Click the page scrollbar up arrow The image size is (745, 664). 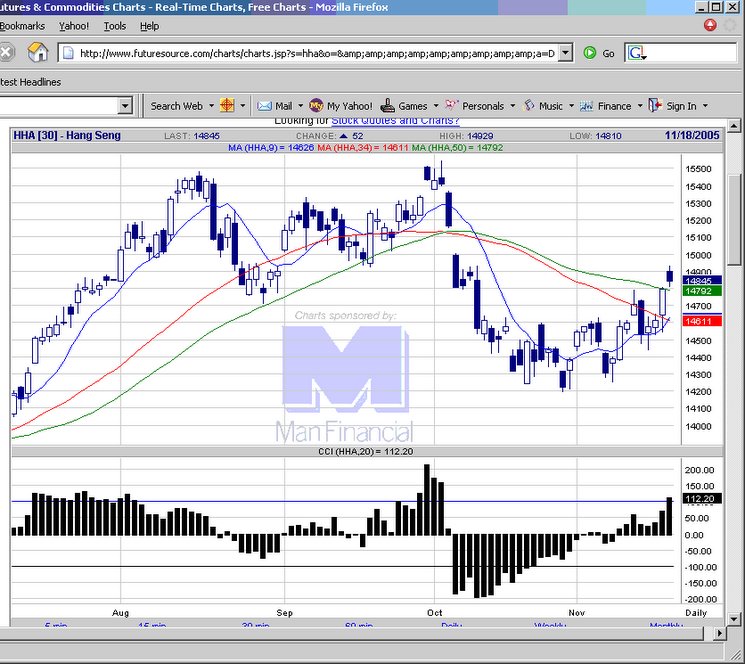[x=734, y=126]
